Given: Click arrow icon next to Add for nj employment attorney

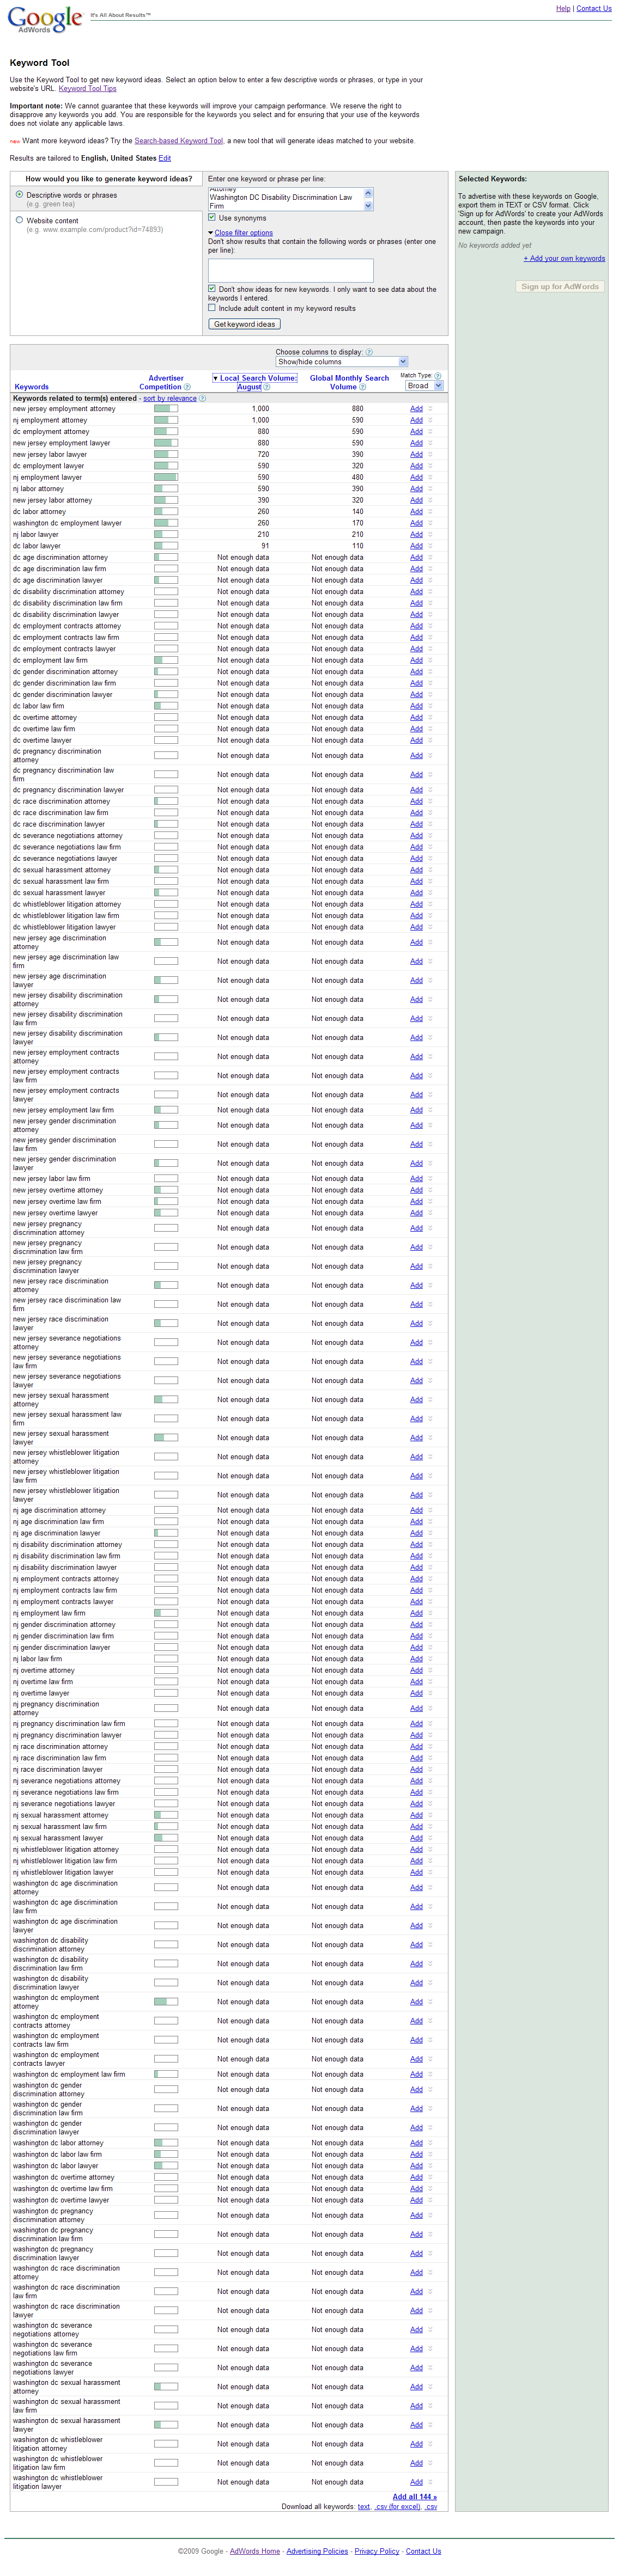Looking at the screenshot, I should coord(430,420).
